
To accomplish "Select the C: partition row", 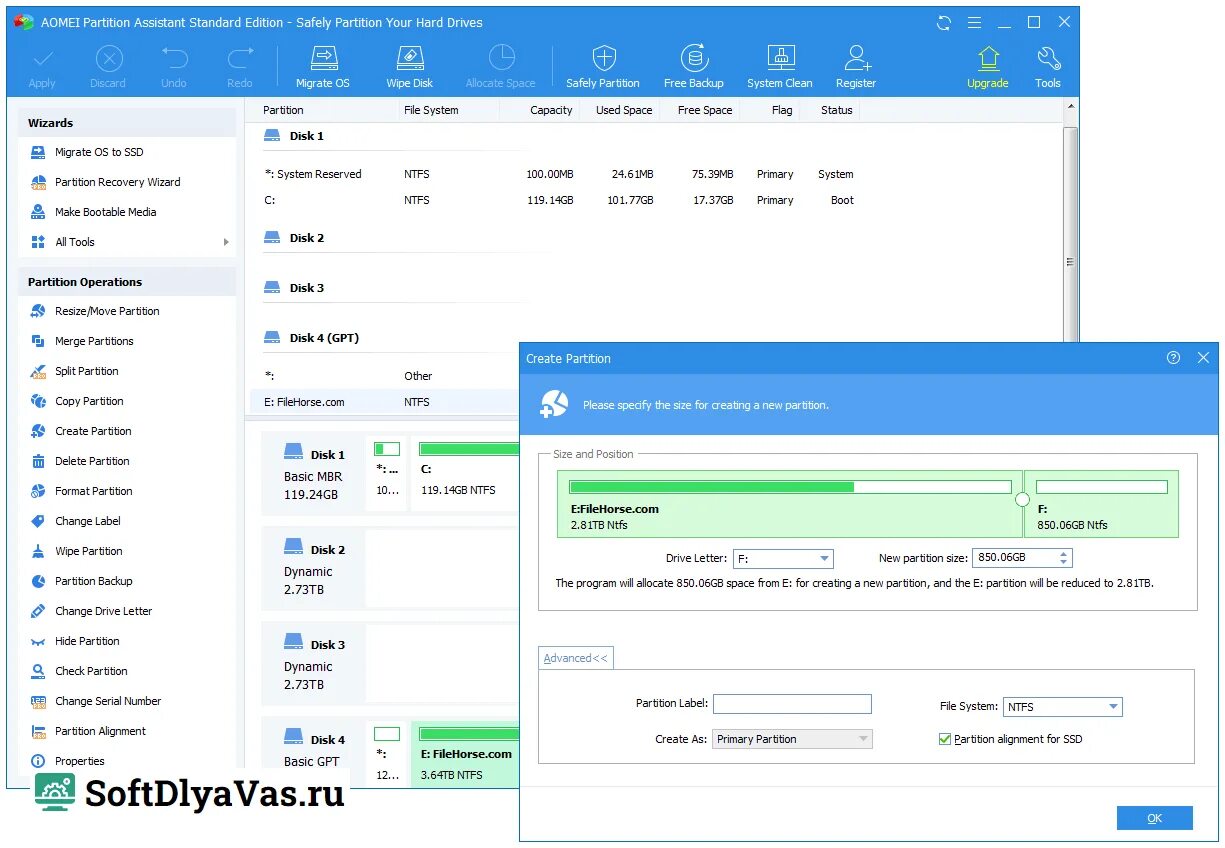I will coord(654,200).
